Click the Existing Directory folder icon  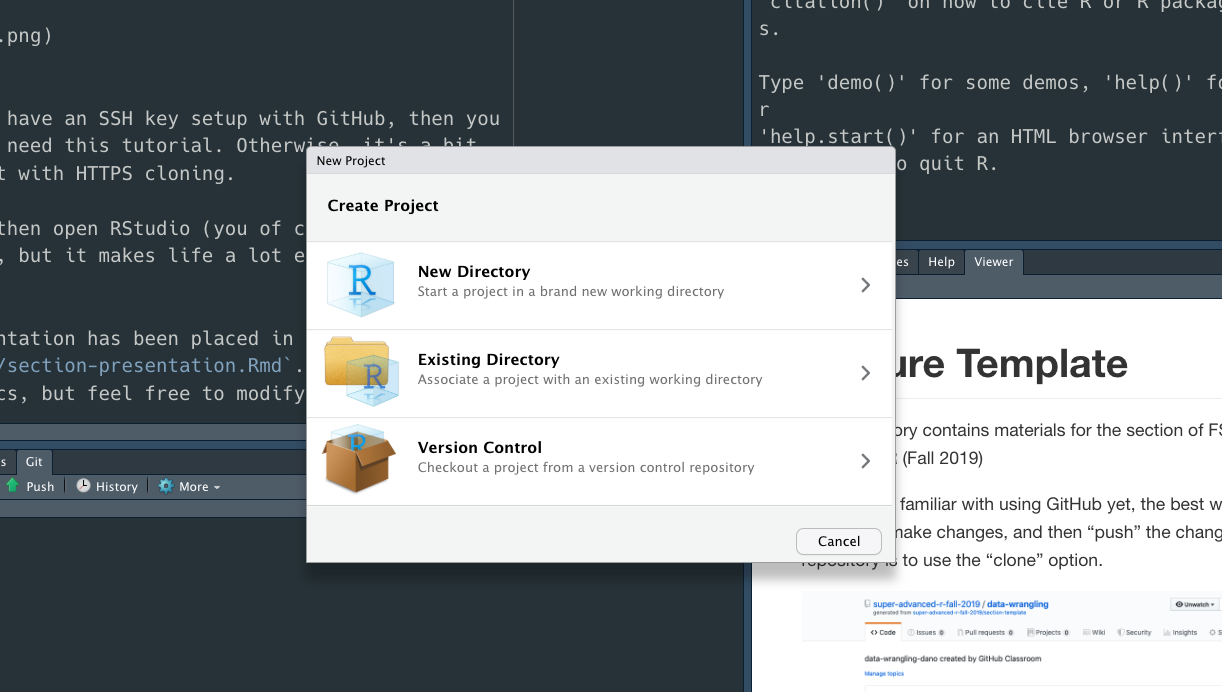[361, 373]
